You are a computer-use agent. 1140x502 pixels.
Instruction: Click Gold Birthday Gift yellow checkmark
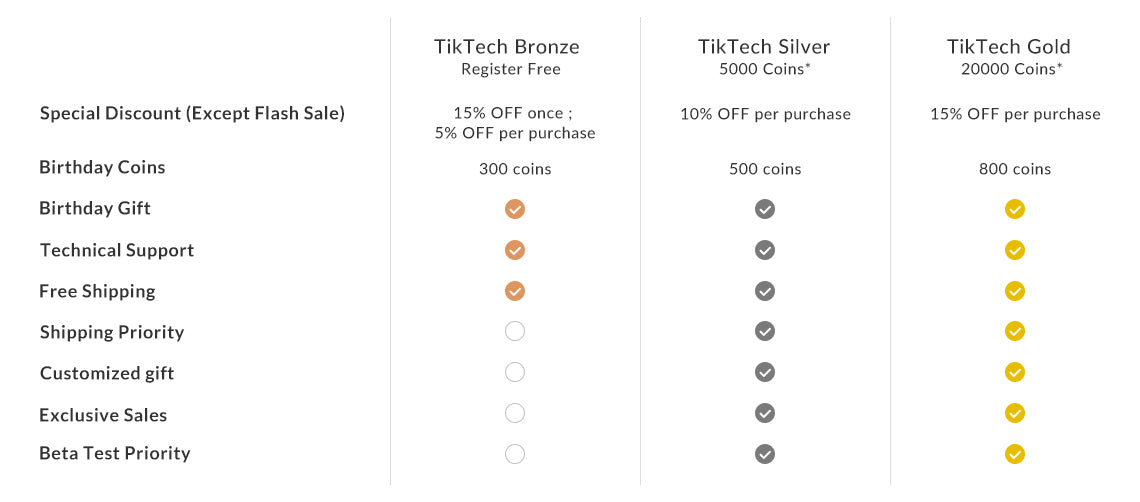click(1015, 209)
